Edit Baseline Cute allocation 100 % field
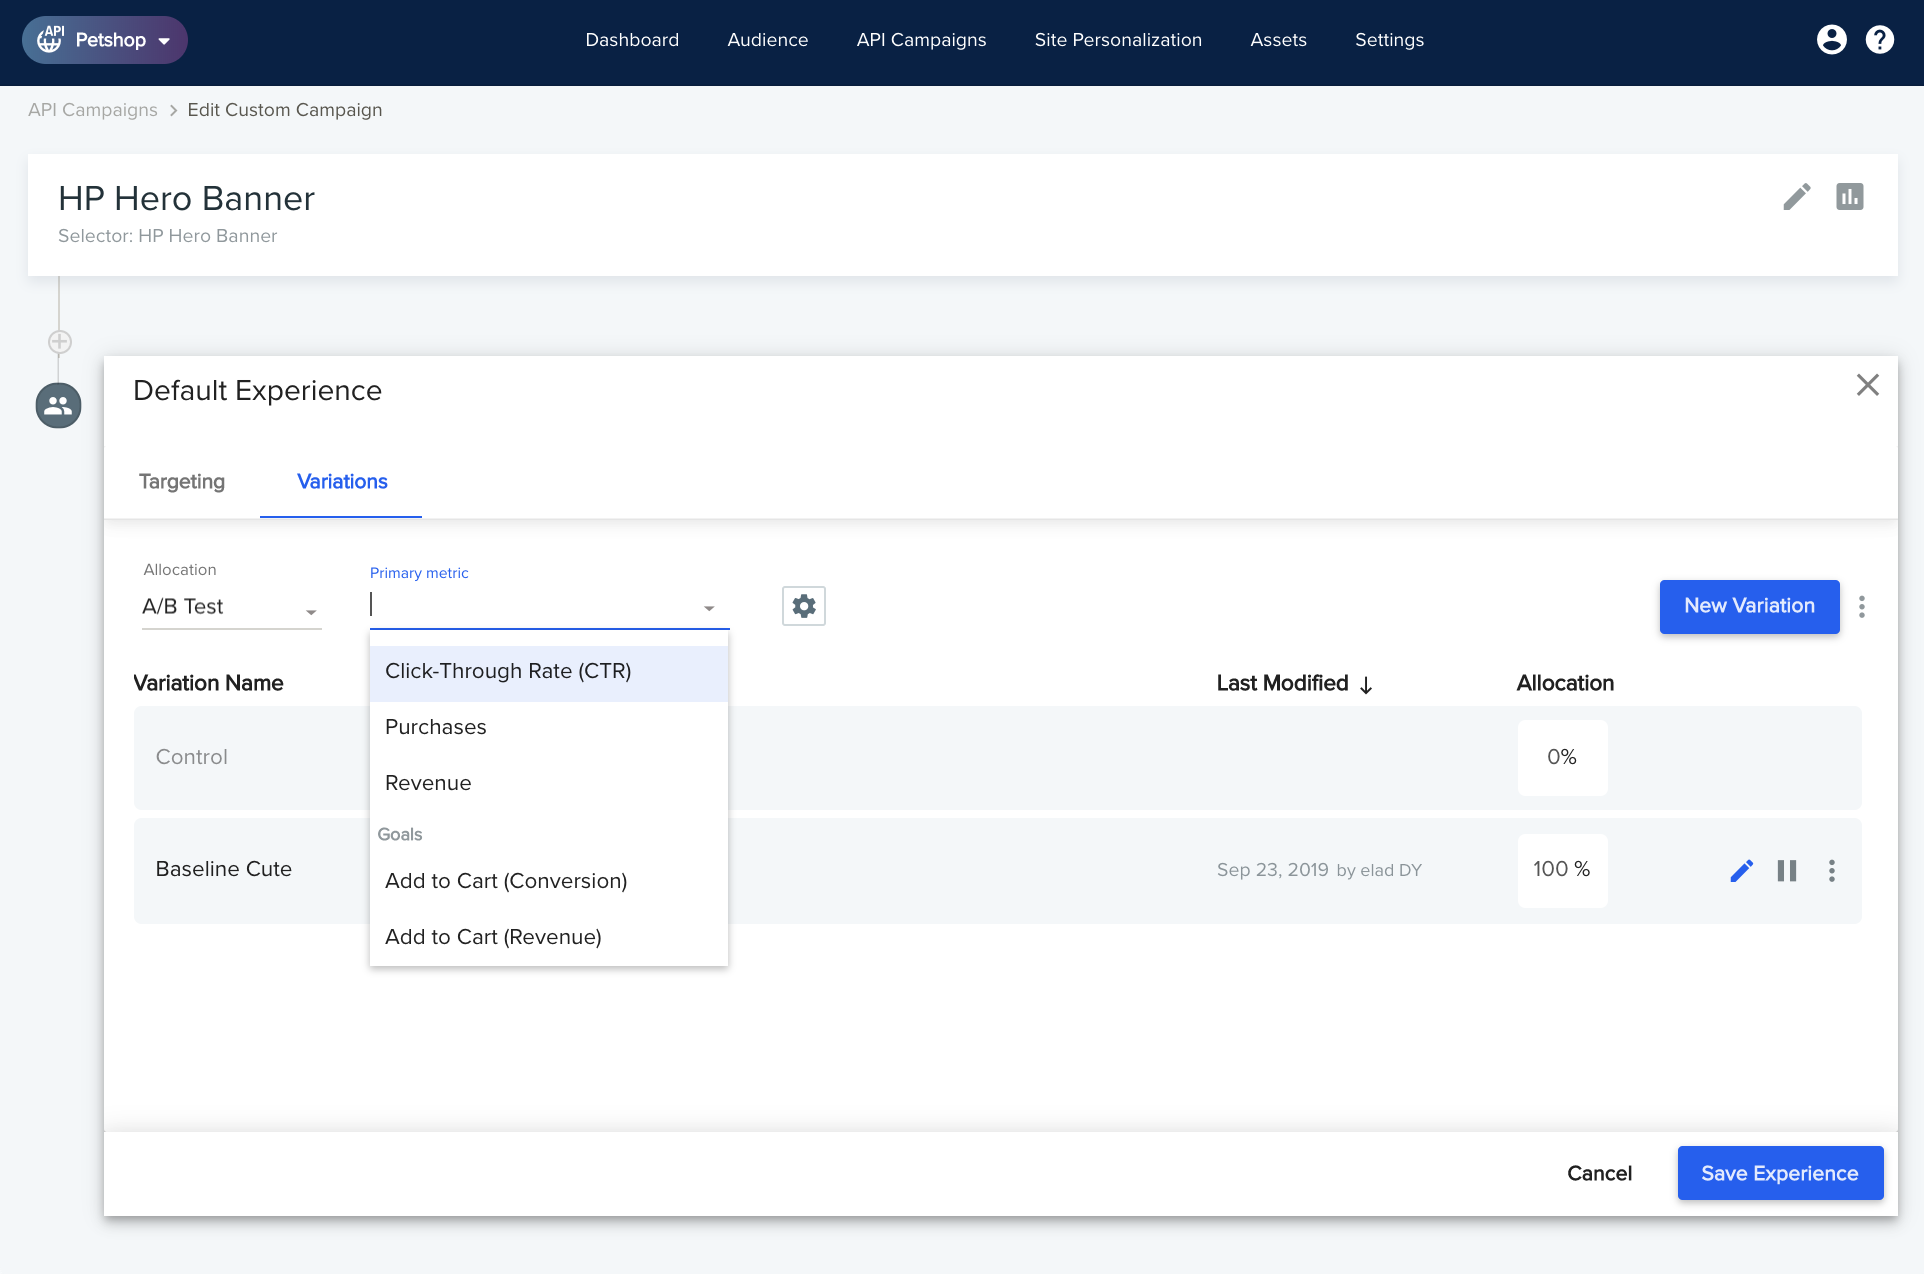1924x1274 pixels. (x=1562, y=870)
